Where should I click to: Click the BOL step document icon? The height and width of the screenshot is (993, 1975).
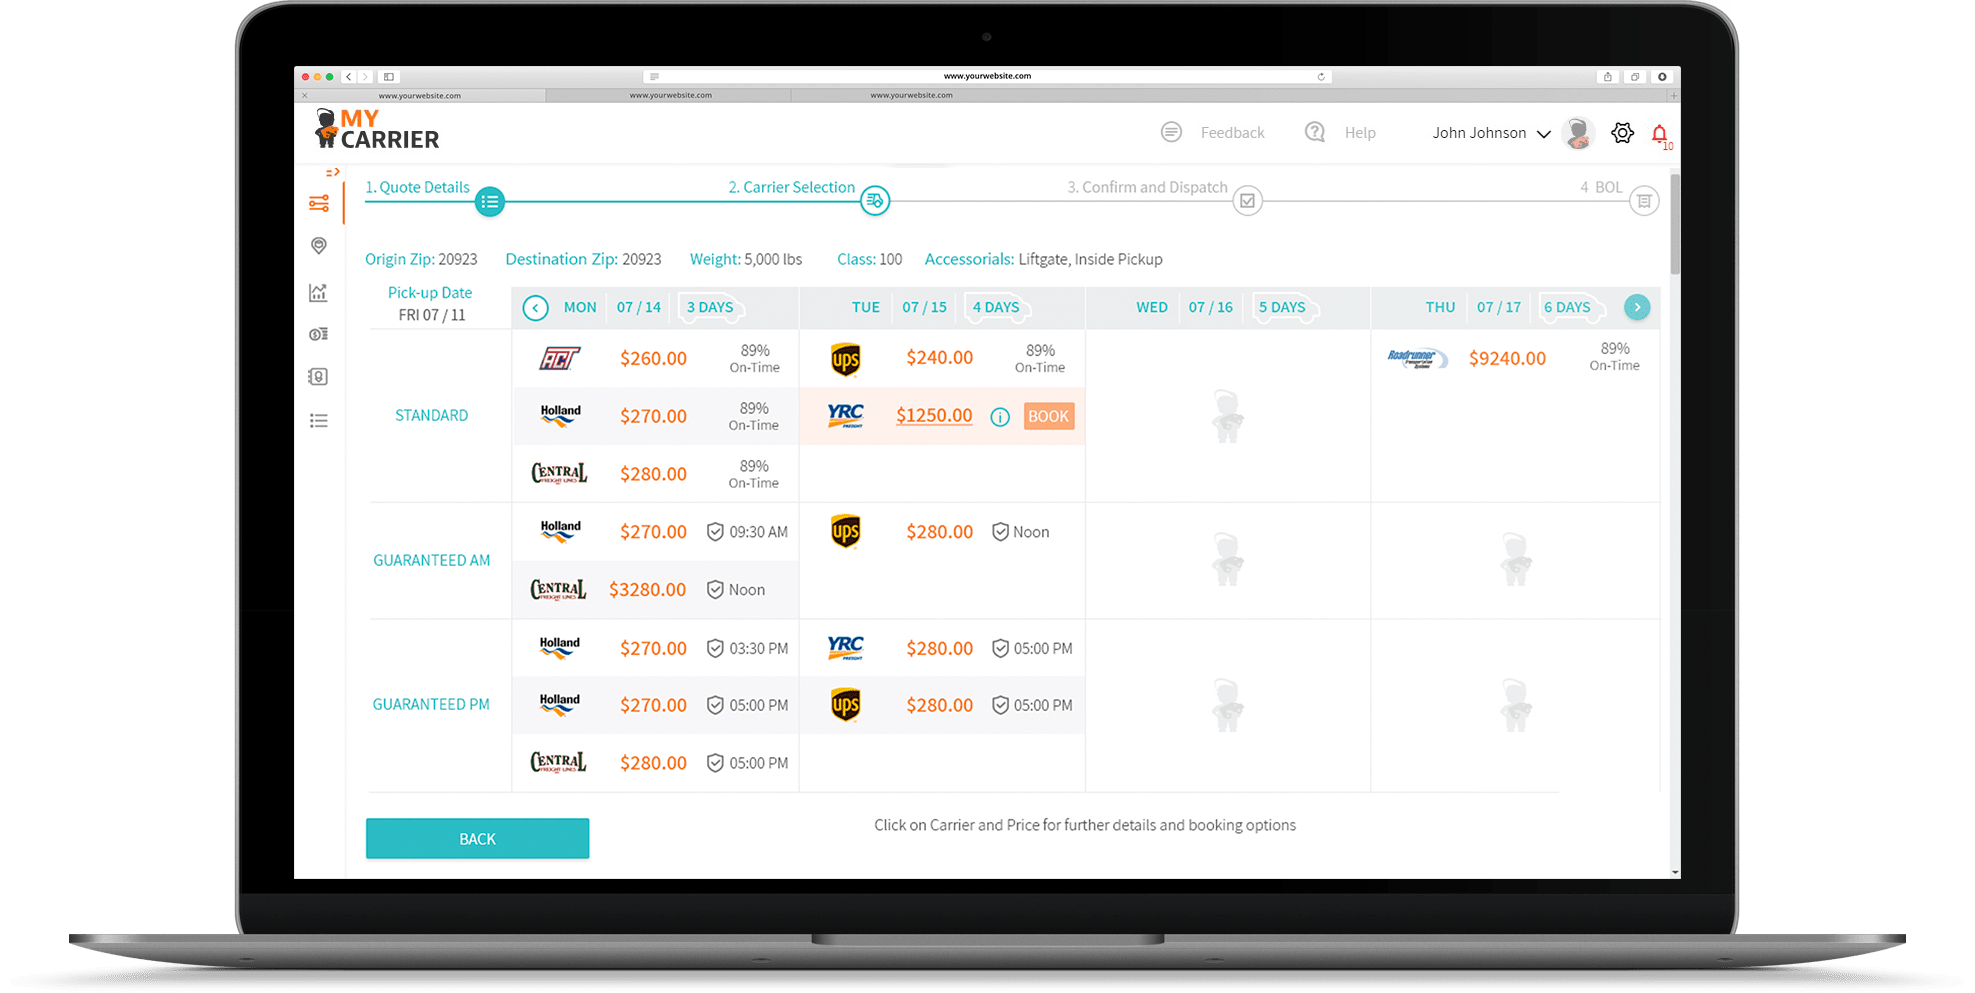pos(1644,201)
